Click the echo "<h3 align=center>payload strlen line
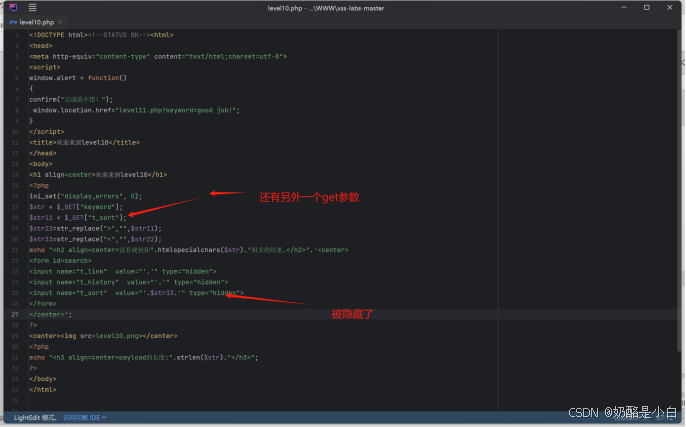The height and width of the screenshot is (427, 686). 144,357
